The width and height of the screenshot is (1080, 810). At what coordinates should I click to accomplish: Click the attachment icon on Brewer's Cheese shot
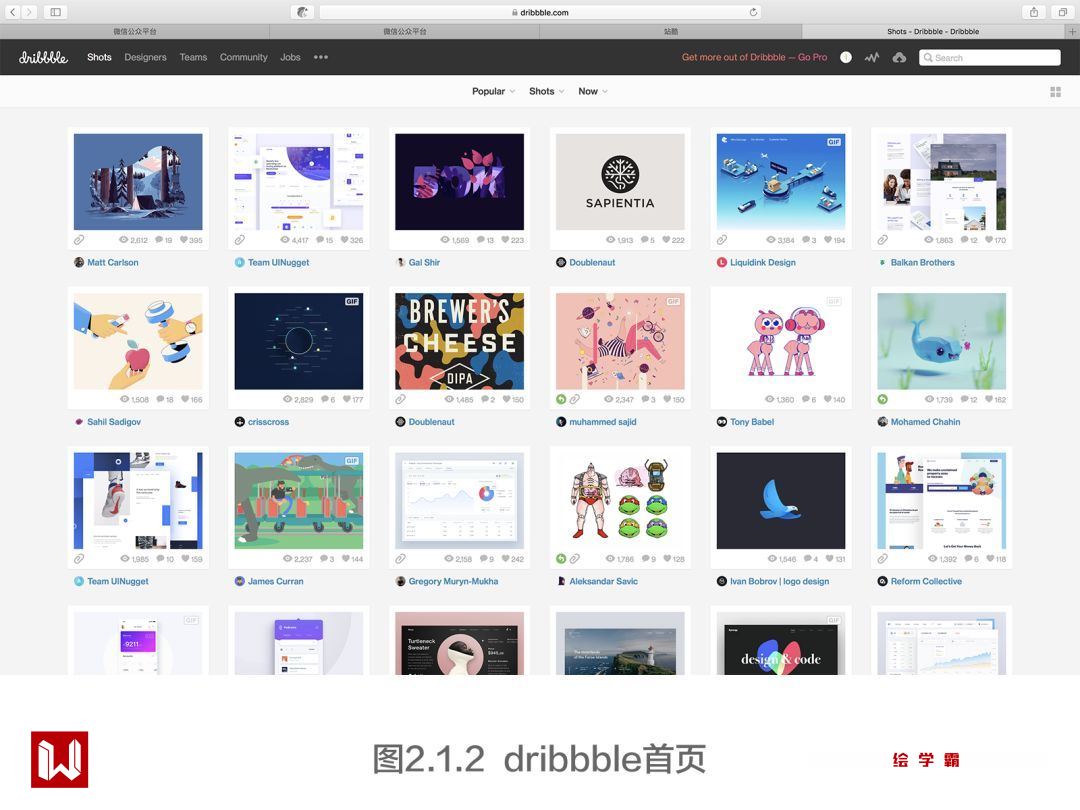(400, 399)
